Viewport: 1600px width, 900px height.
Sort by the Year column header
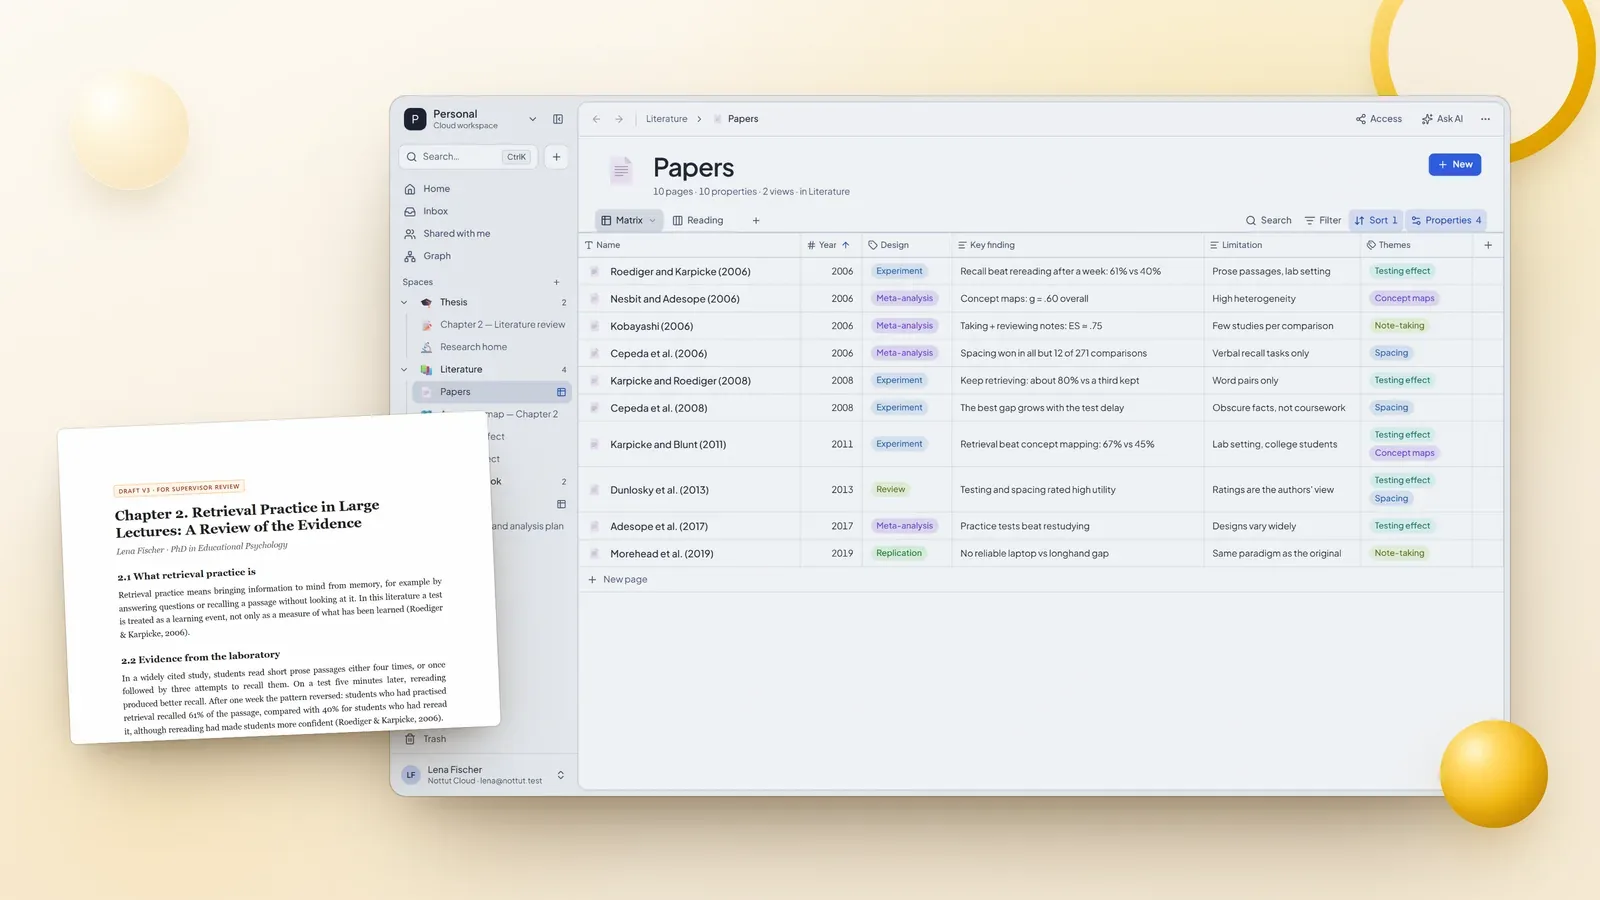click(x=829, y=245)
